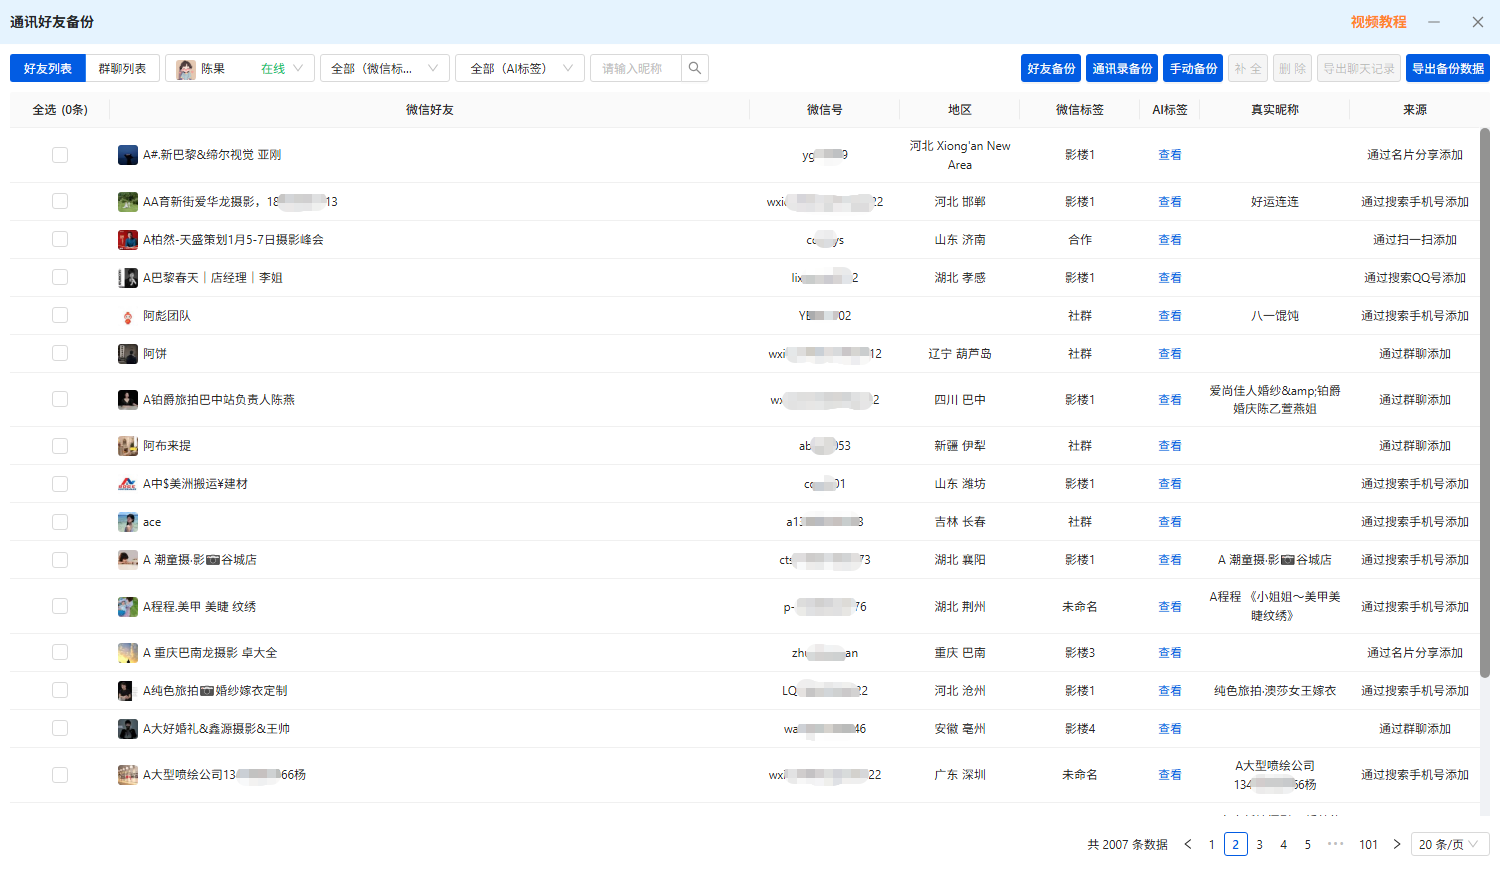This screenshot has height=871, width=1500.
Task: Check the box for ace row
Action: (x=60, y=522)
